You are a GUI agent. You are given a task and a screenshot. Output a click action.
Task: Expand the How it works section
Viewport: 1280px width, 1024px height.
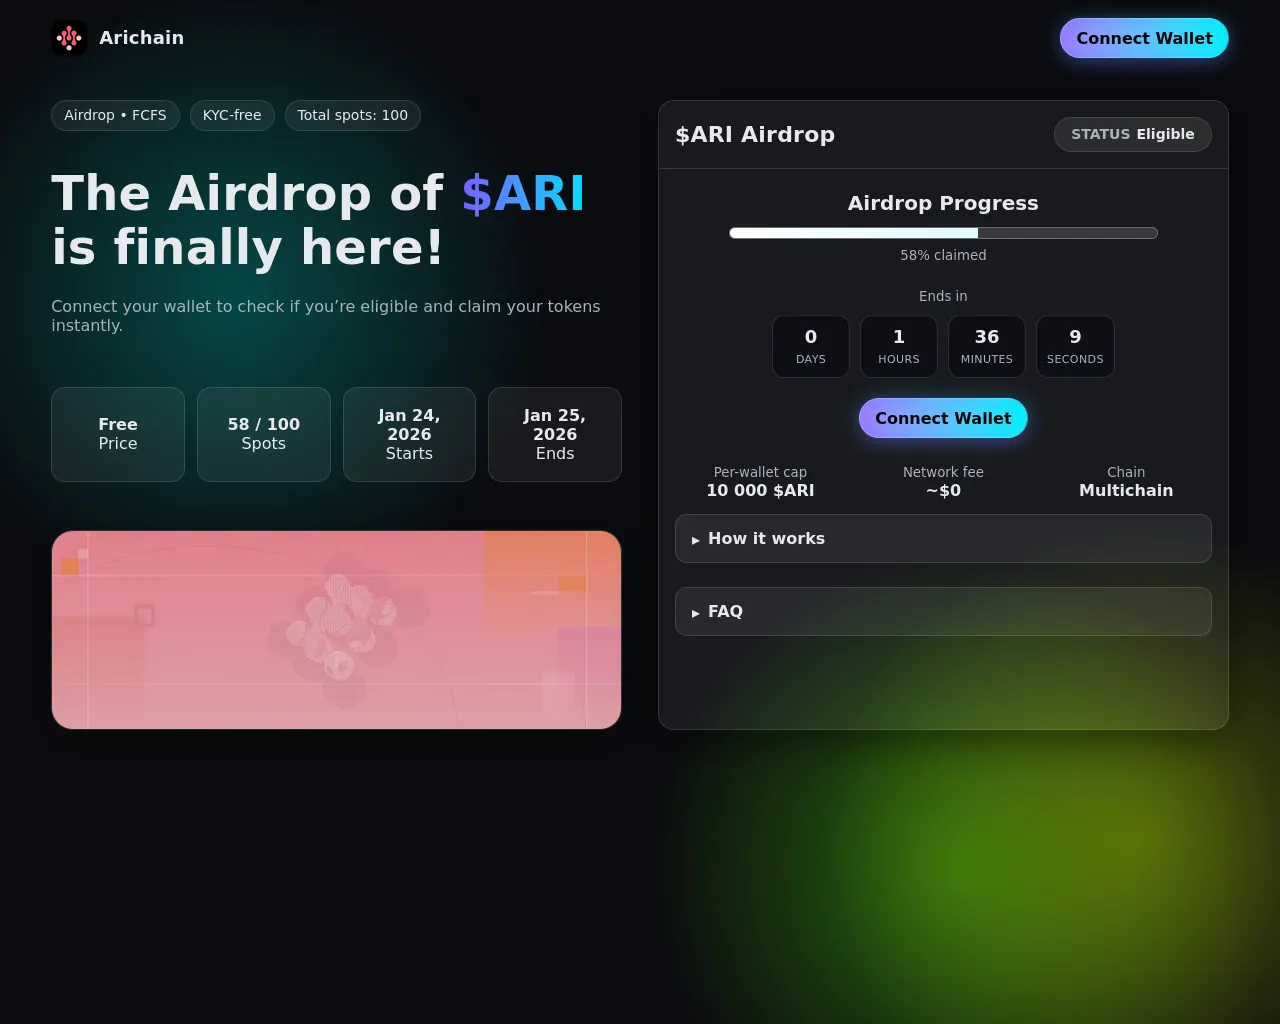click(x=943, y=539)
